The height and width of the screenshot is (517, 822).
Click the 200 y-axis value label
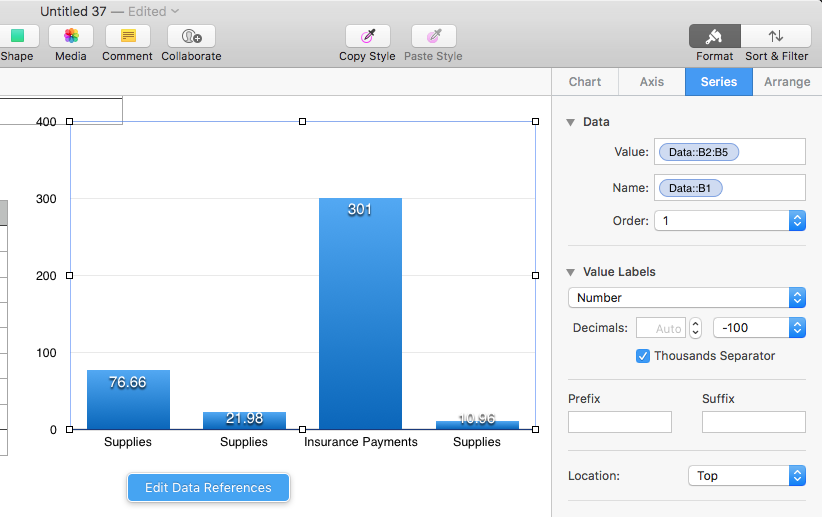click(46, 276)
